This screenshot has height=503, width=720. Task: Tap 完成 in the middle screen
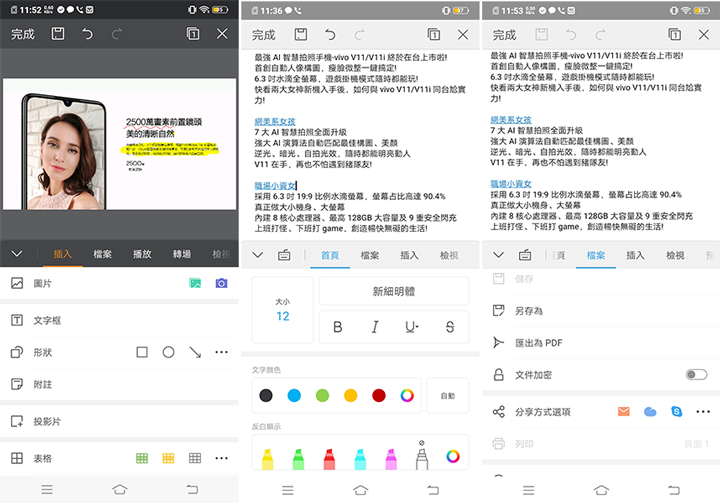point(264,35)
